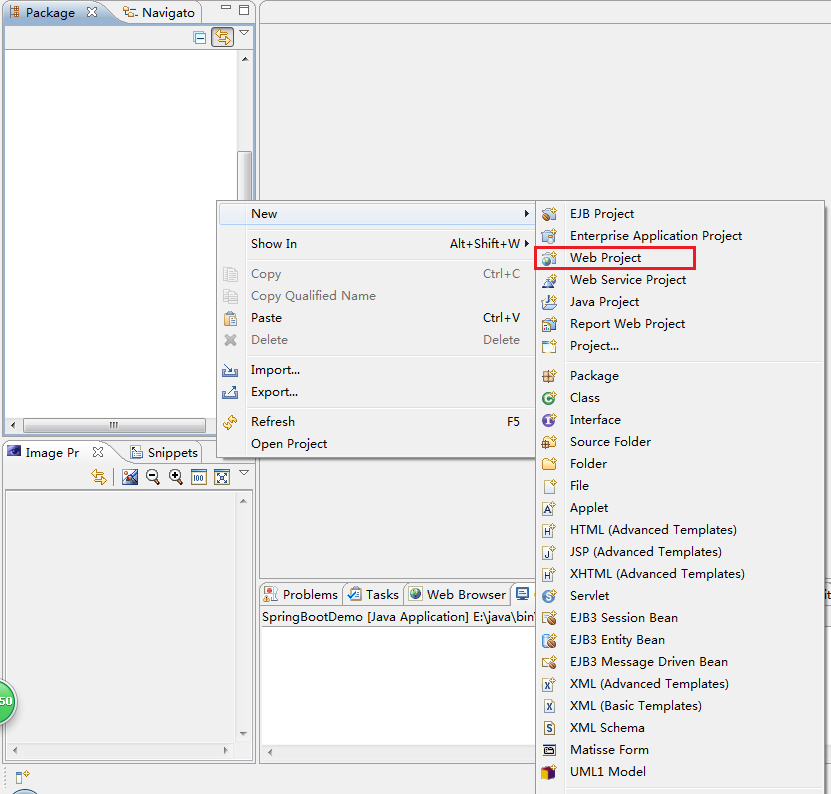The width and height of the screenshot is (831, 794).
Task: Toggle Link with Editor in Image Preview
Action: 98,477
